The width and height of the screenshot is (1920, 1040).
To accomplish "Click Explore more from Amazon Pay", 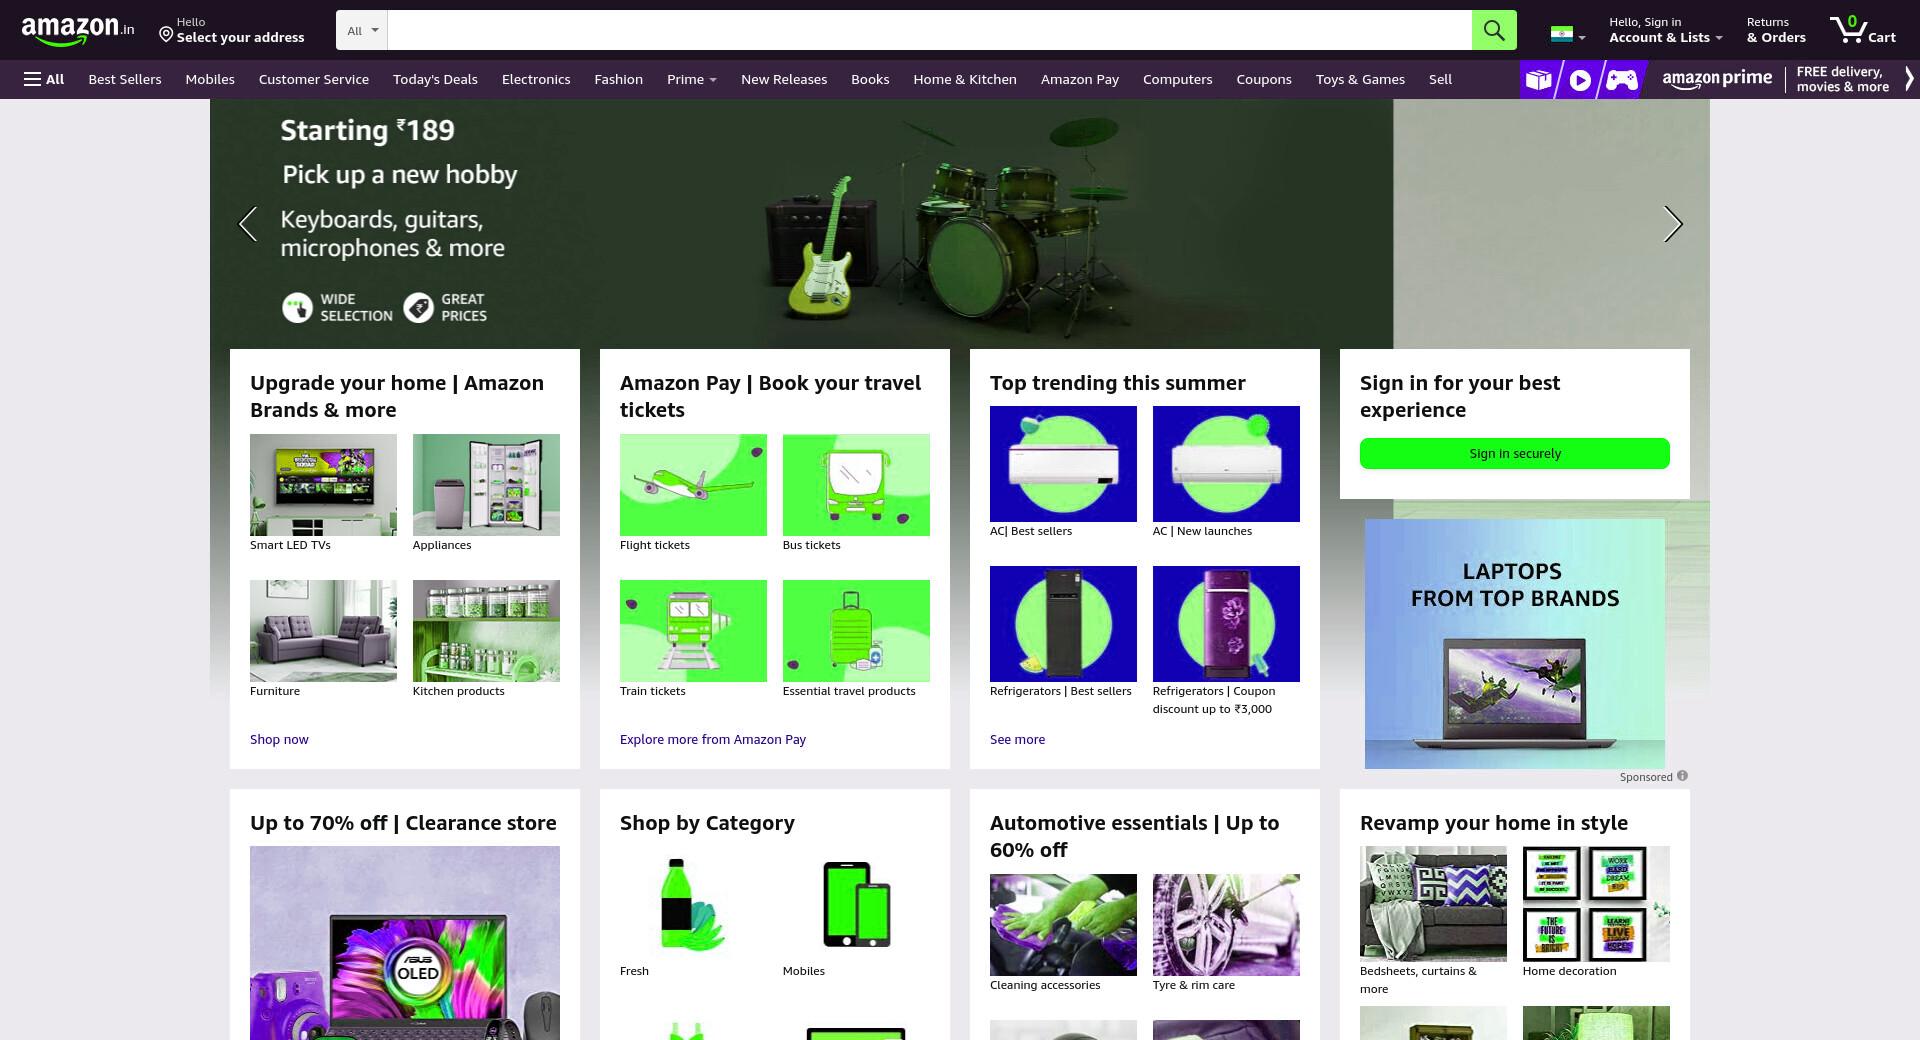I will [x=713, y=739].
